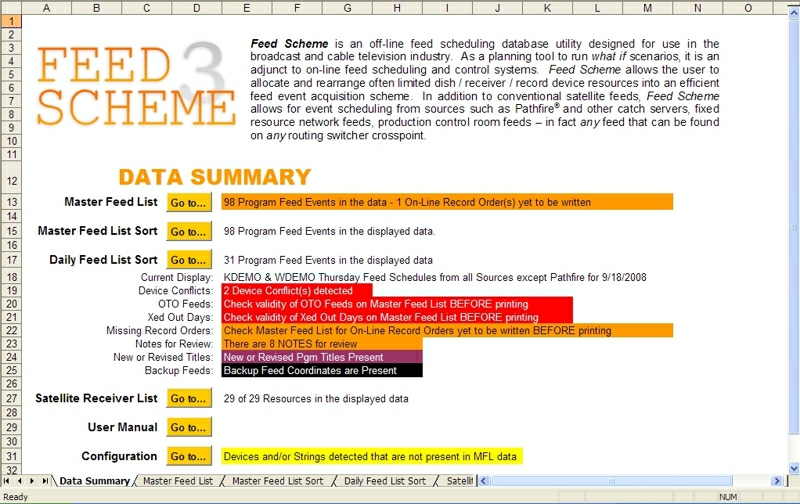This screenshot has width=800, height=504.
Task: Click Go to next to Configuration
Action: tap(189, 456)
